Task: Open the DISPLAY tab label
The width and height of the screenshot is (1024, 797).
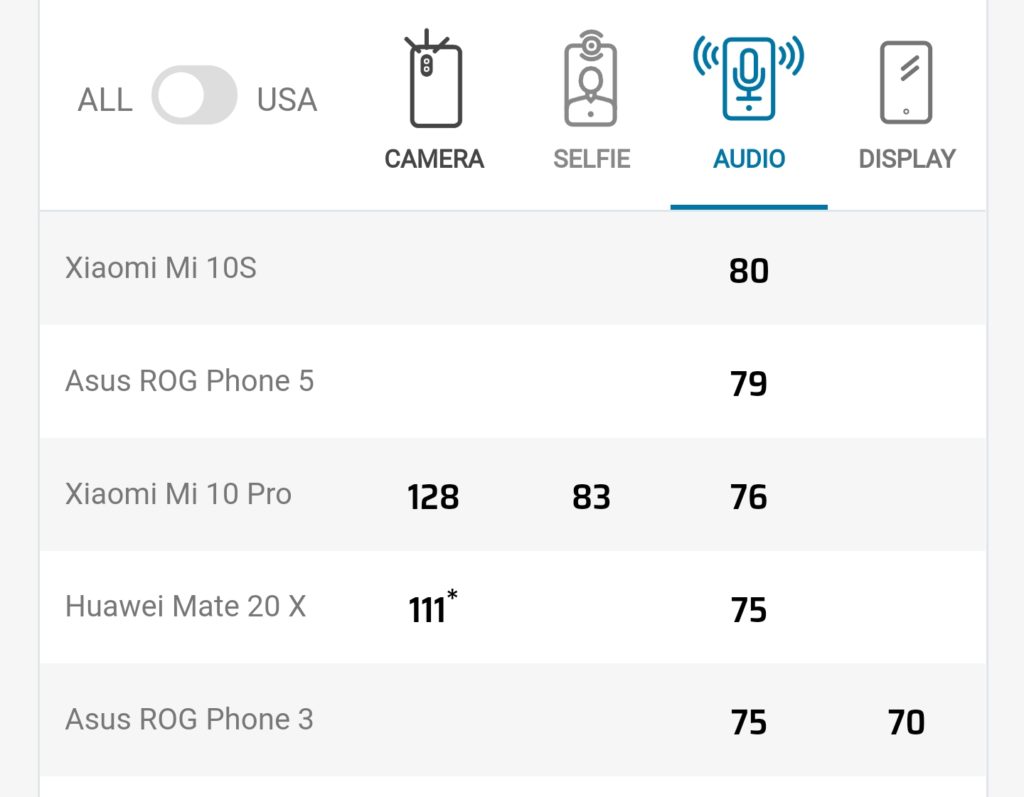Action: point(907,159)
